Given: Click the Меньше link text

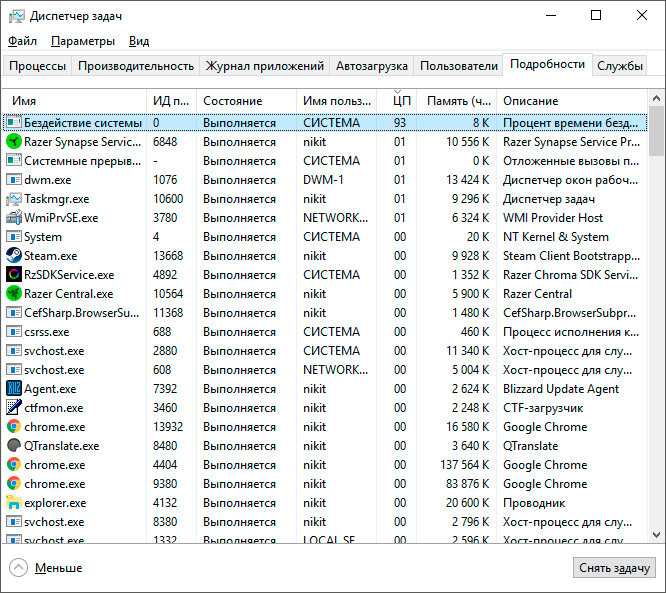Looking at the screenshot, I should click(x=59, y=568).
